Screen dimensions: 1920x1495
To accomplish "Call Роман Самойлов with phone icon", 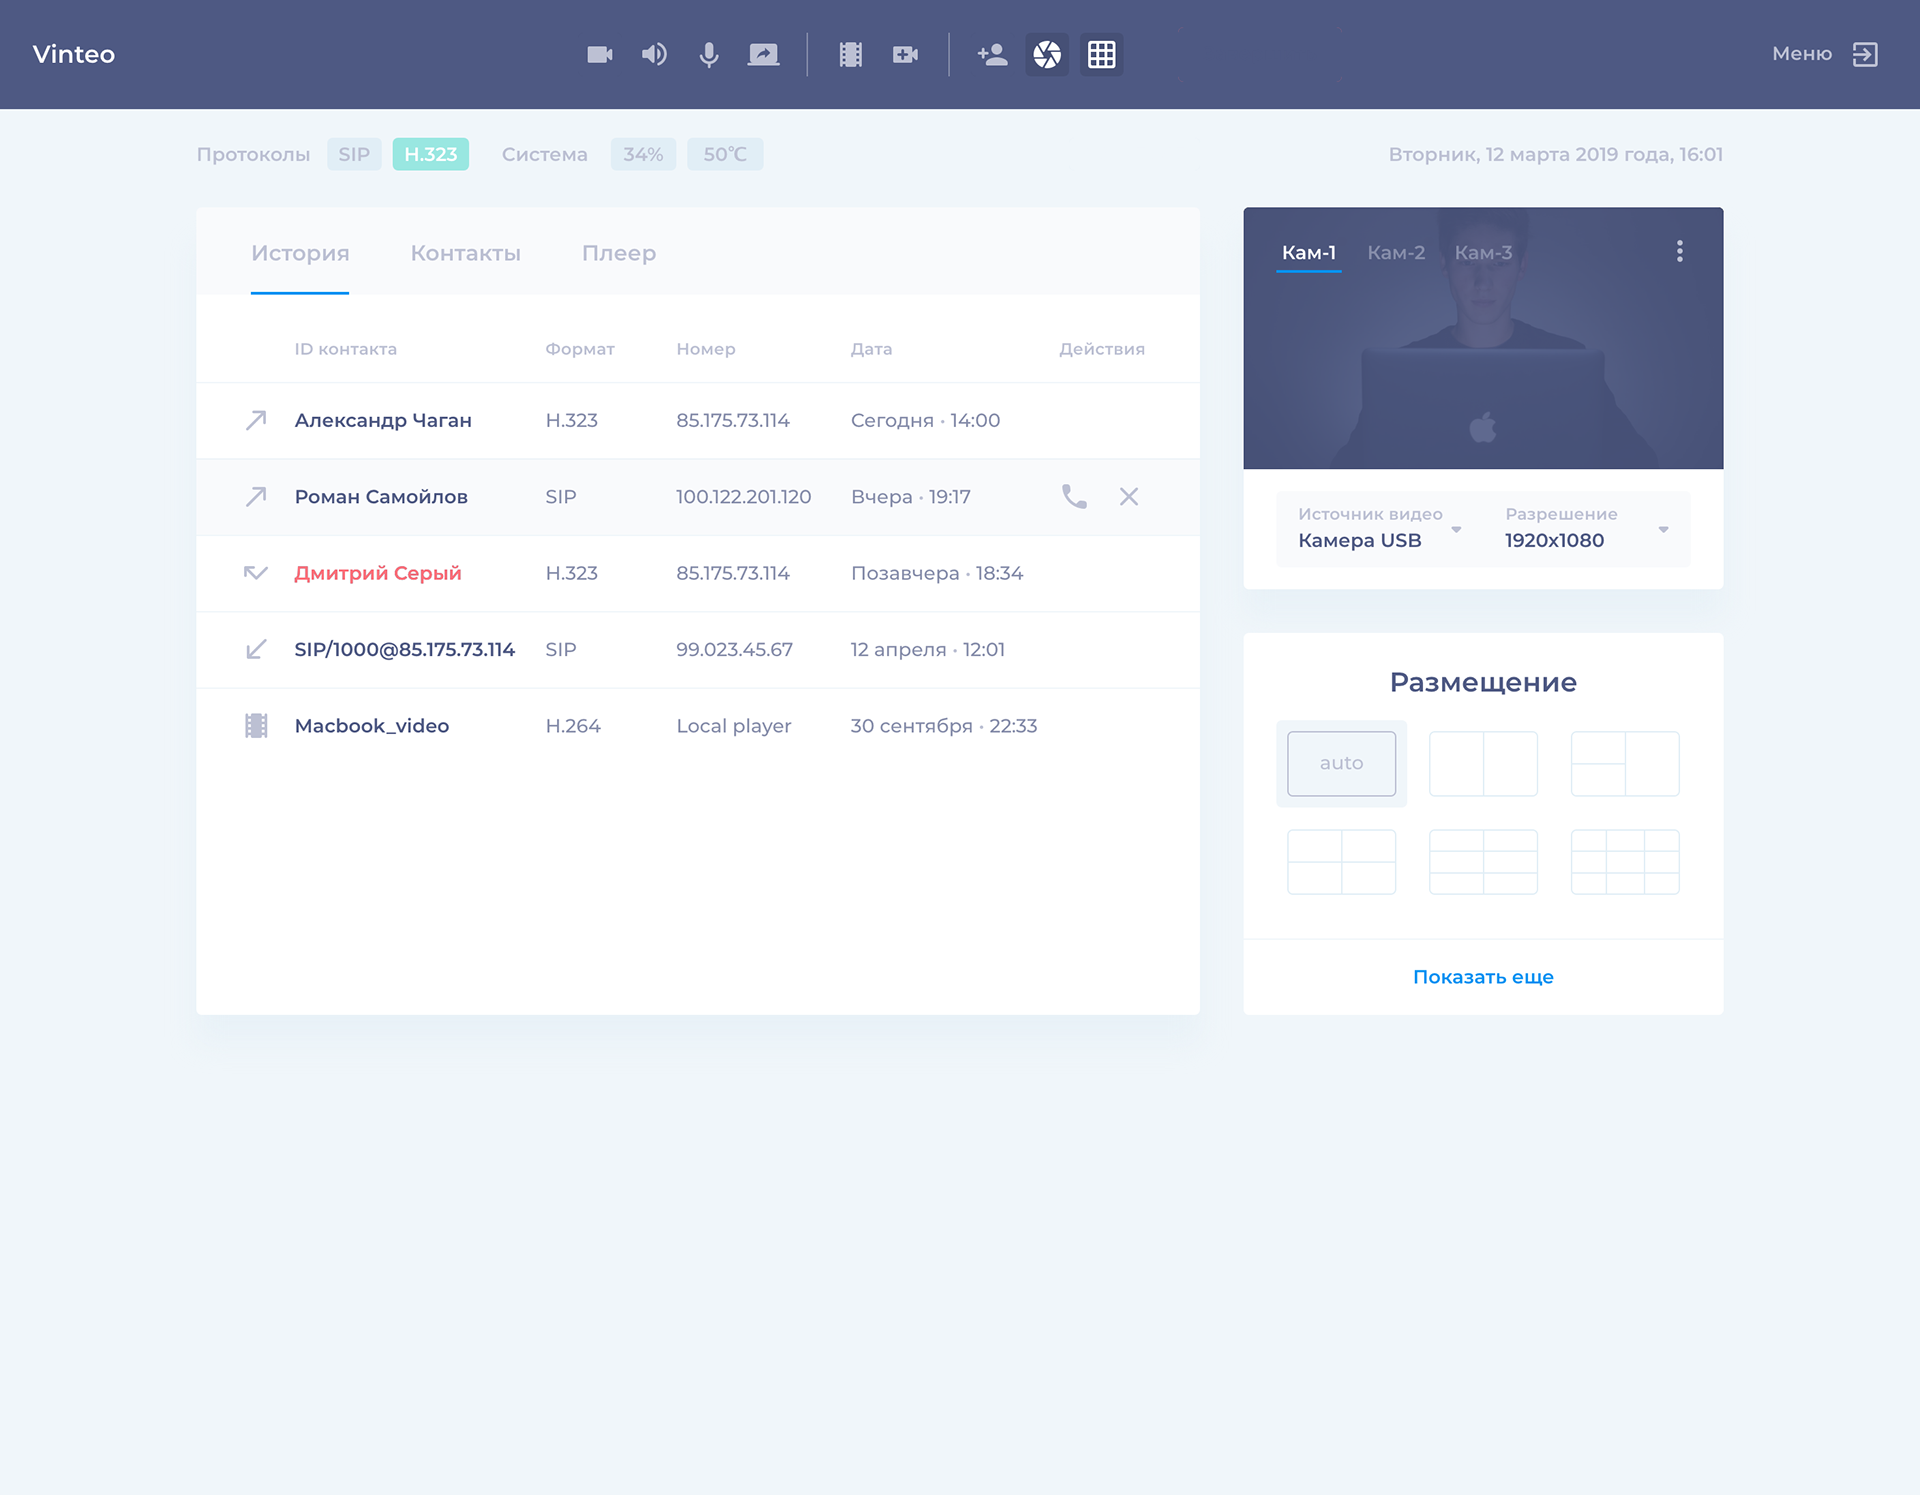I will coord(1074,496).
